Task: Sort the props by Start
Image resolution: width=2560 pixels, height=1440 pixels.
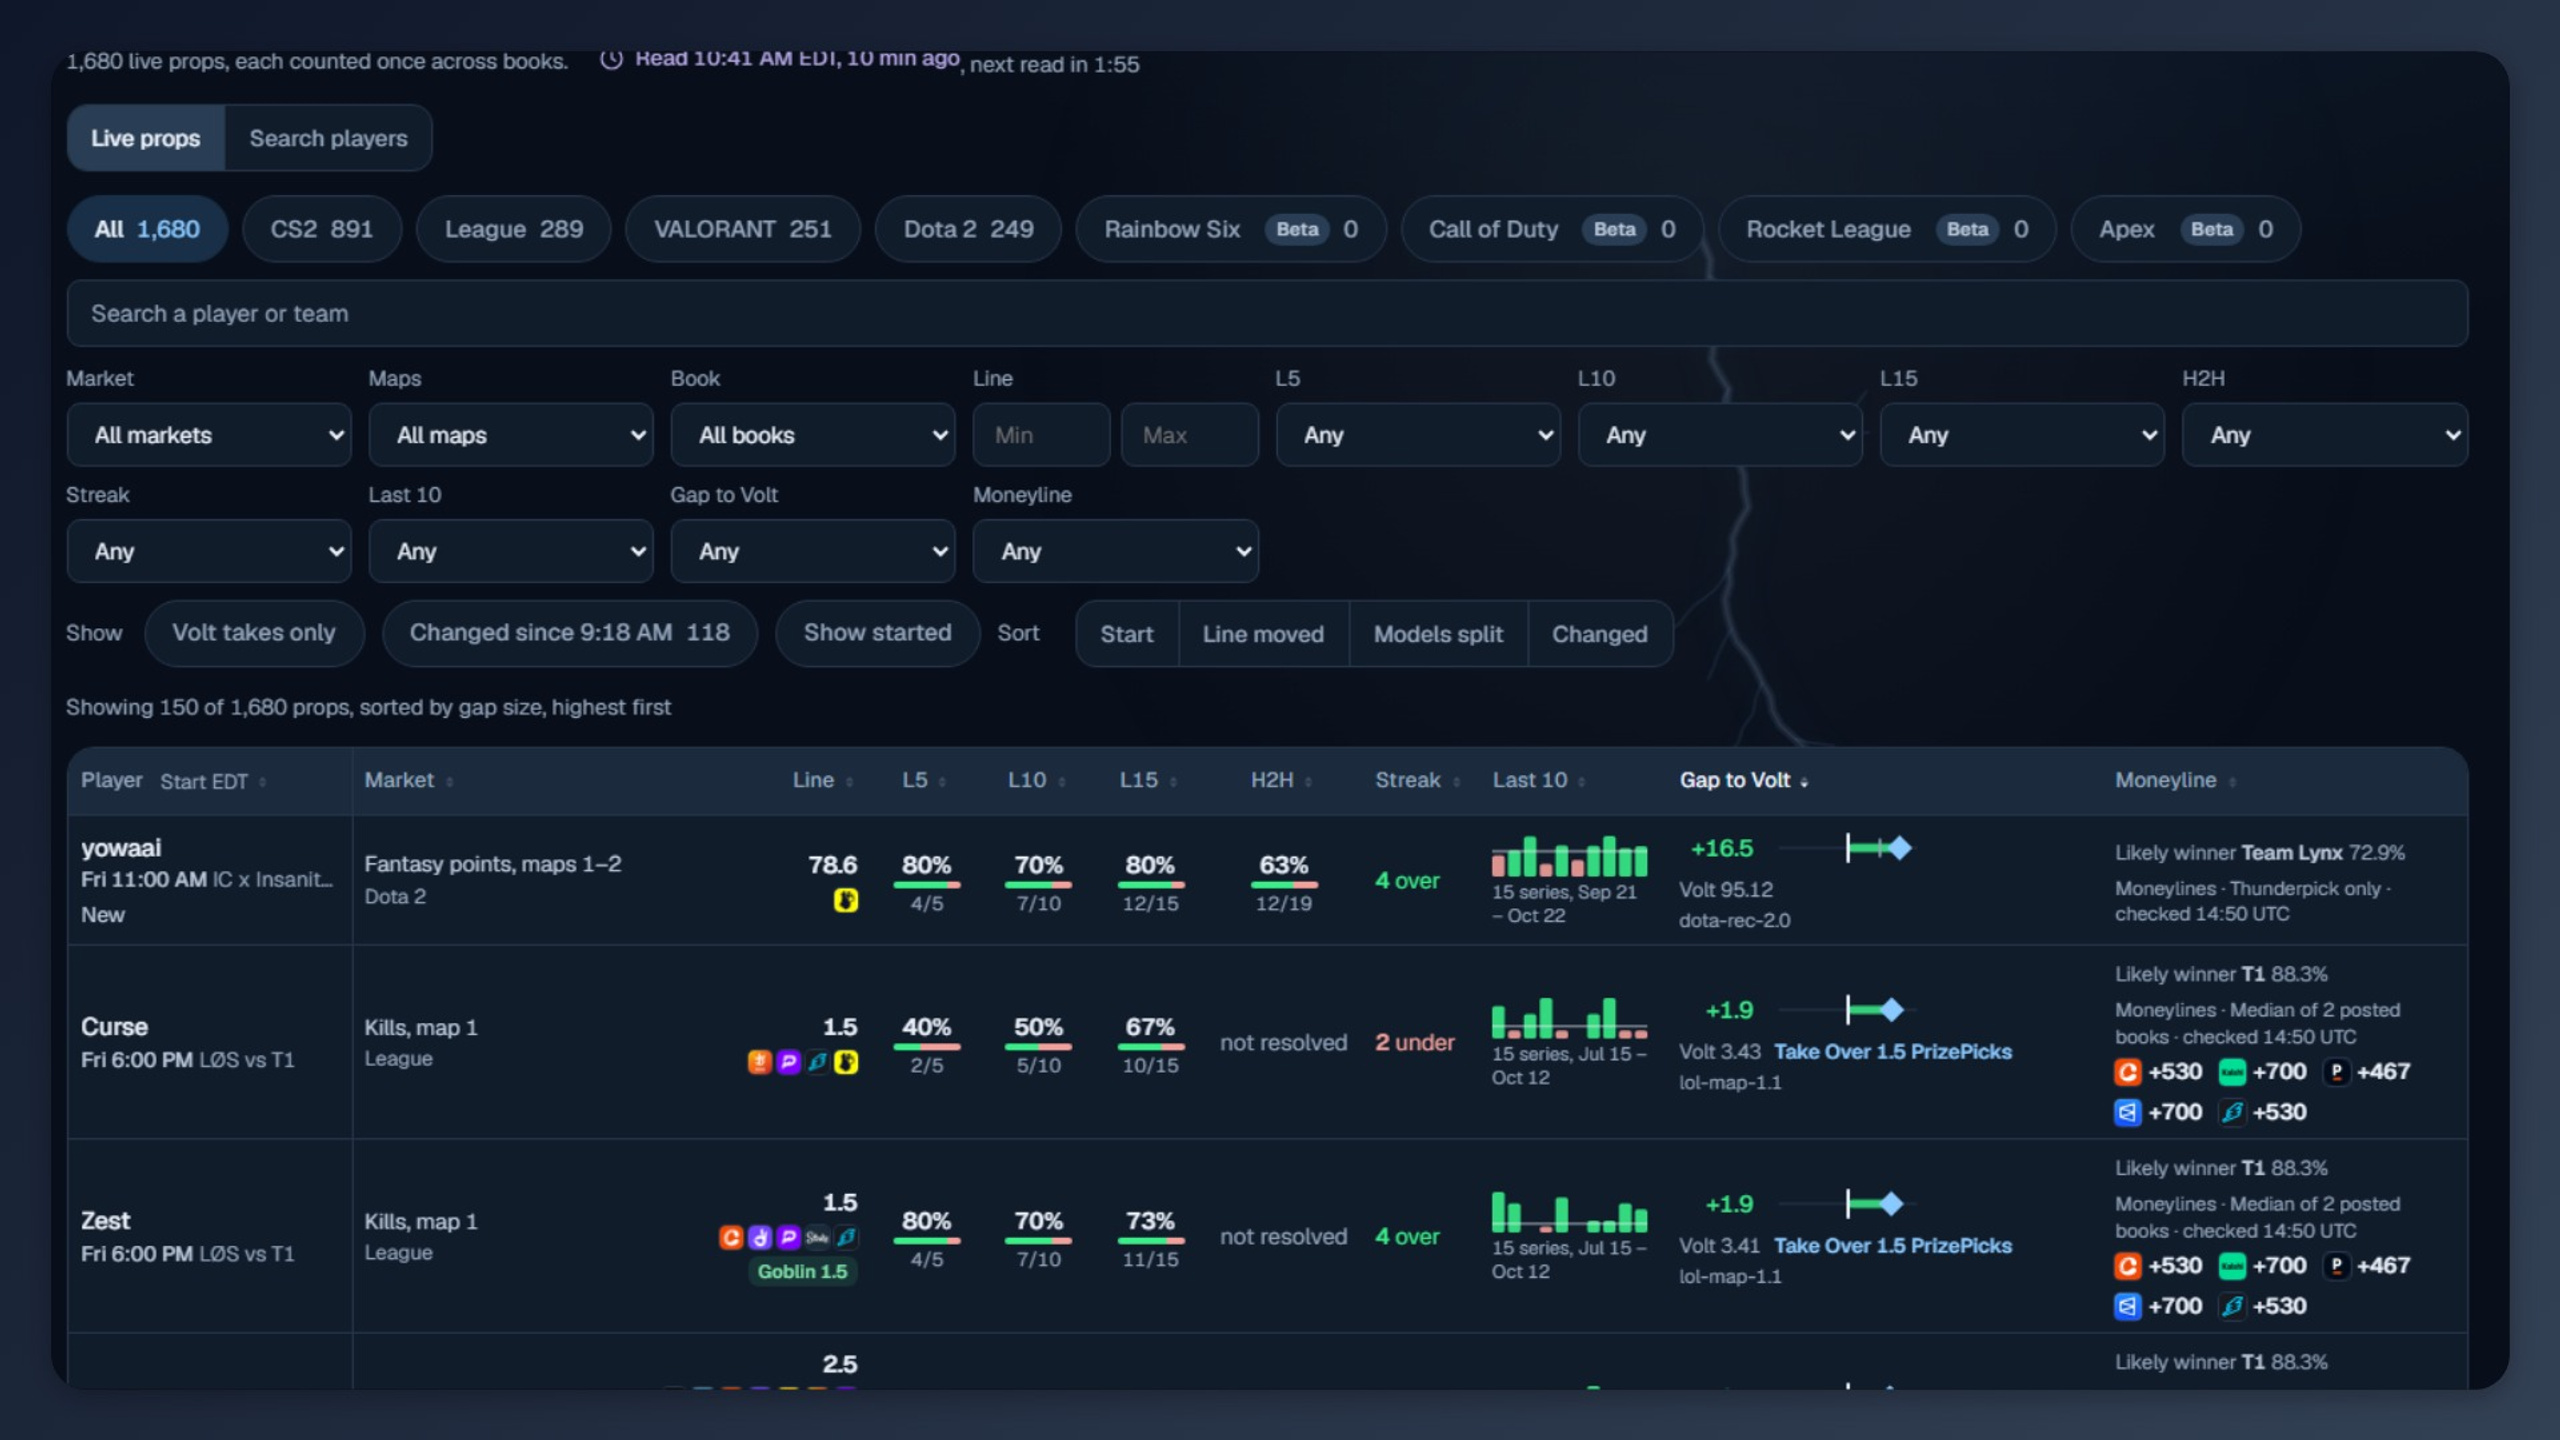Action: [1127, 634]
